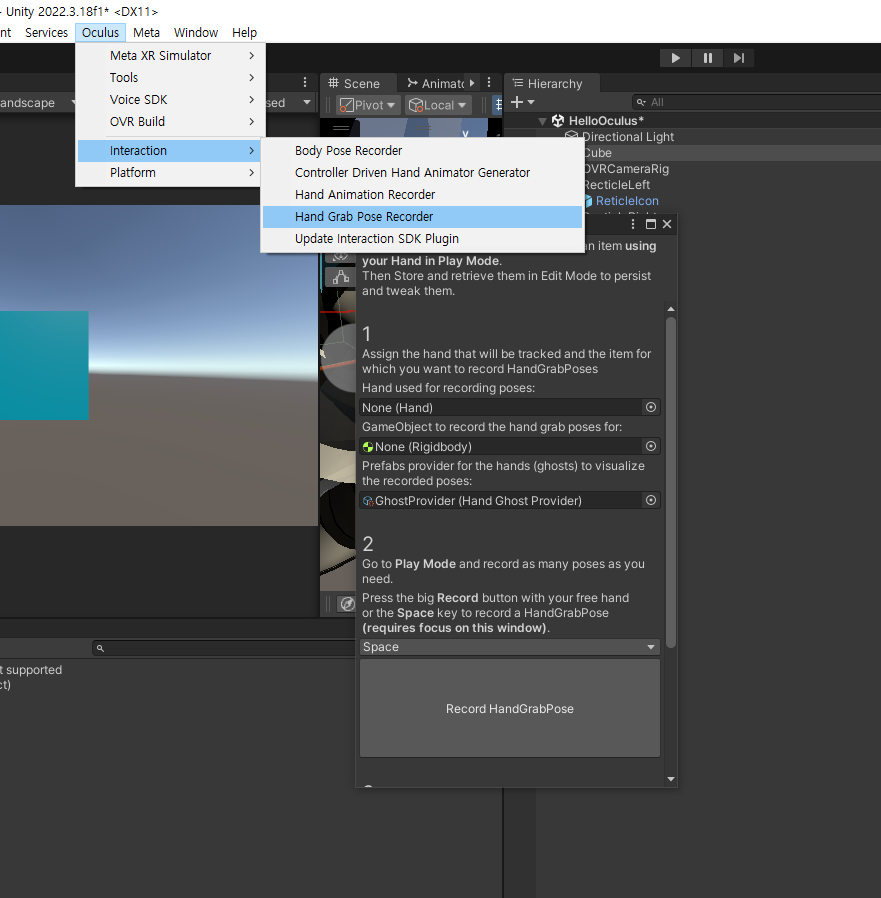Choose Body Pose Recorder

tap(422, 151)
